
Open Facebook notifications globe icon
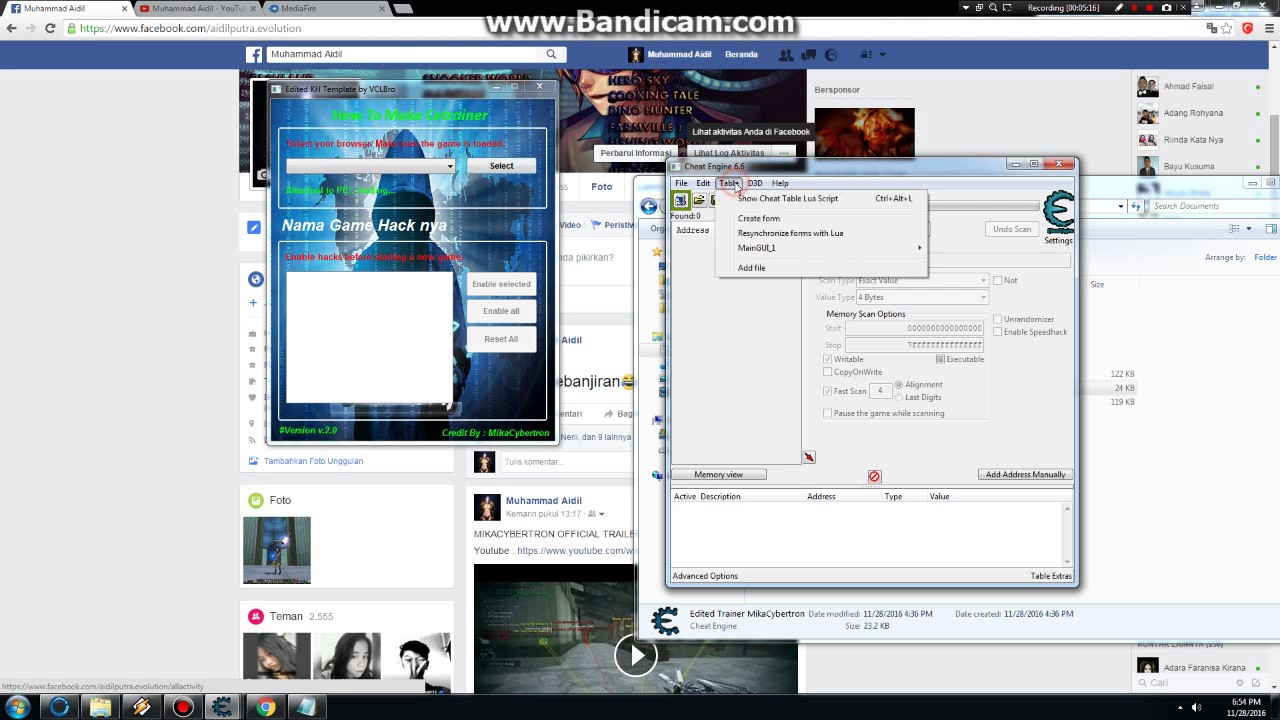(831, 55)
